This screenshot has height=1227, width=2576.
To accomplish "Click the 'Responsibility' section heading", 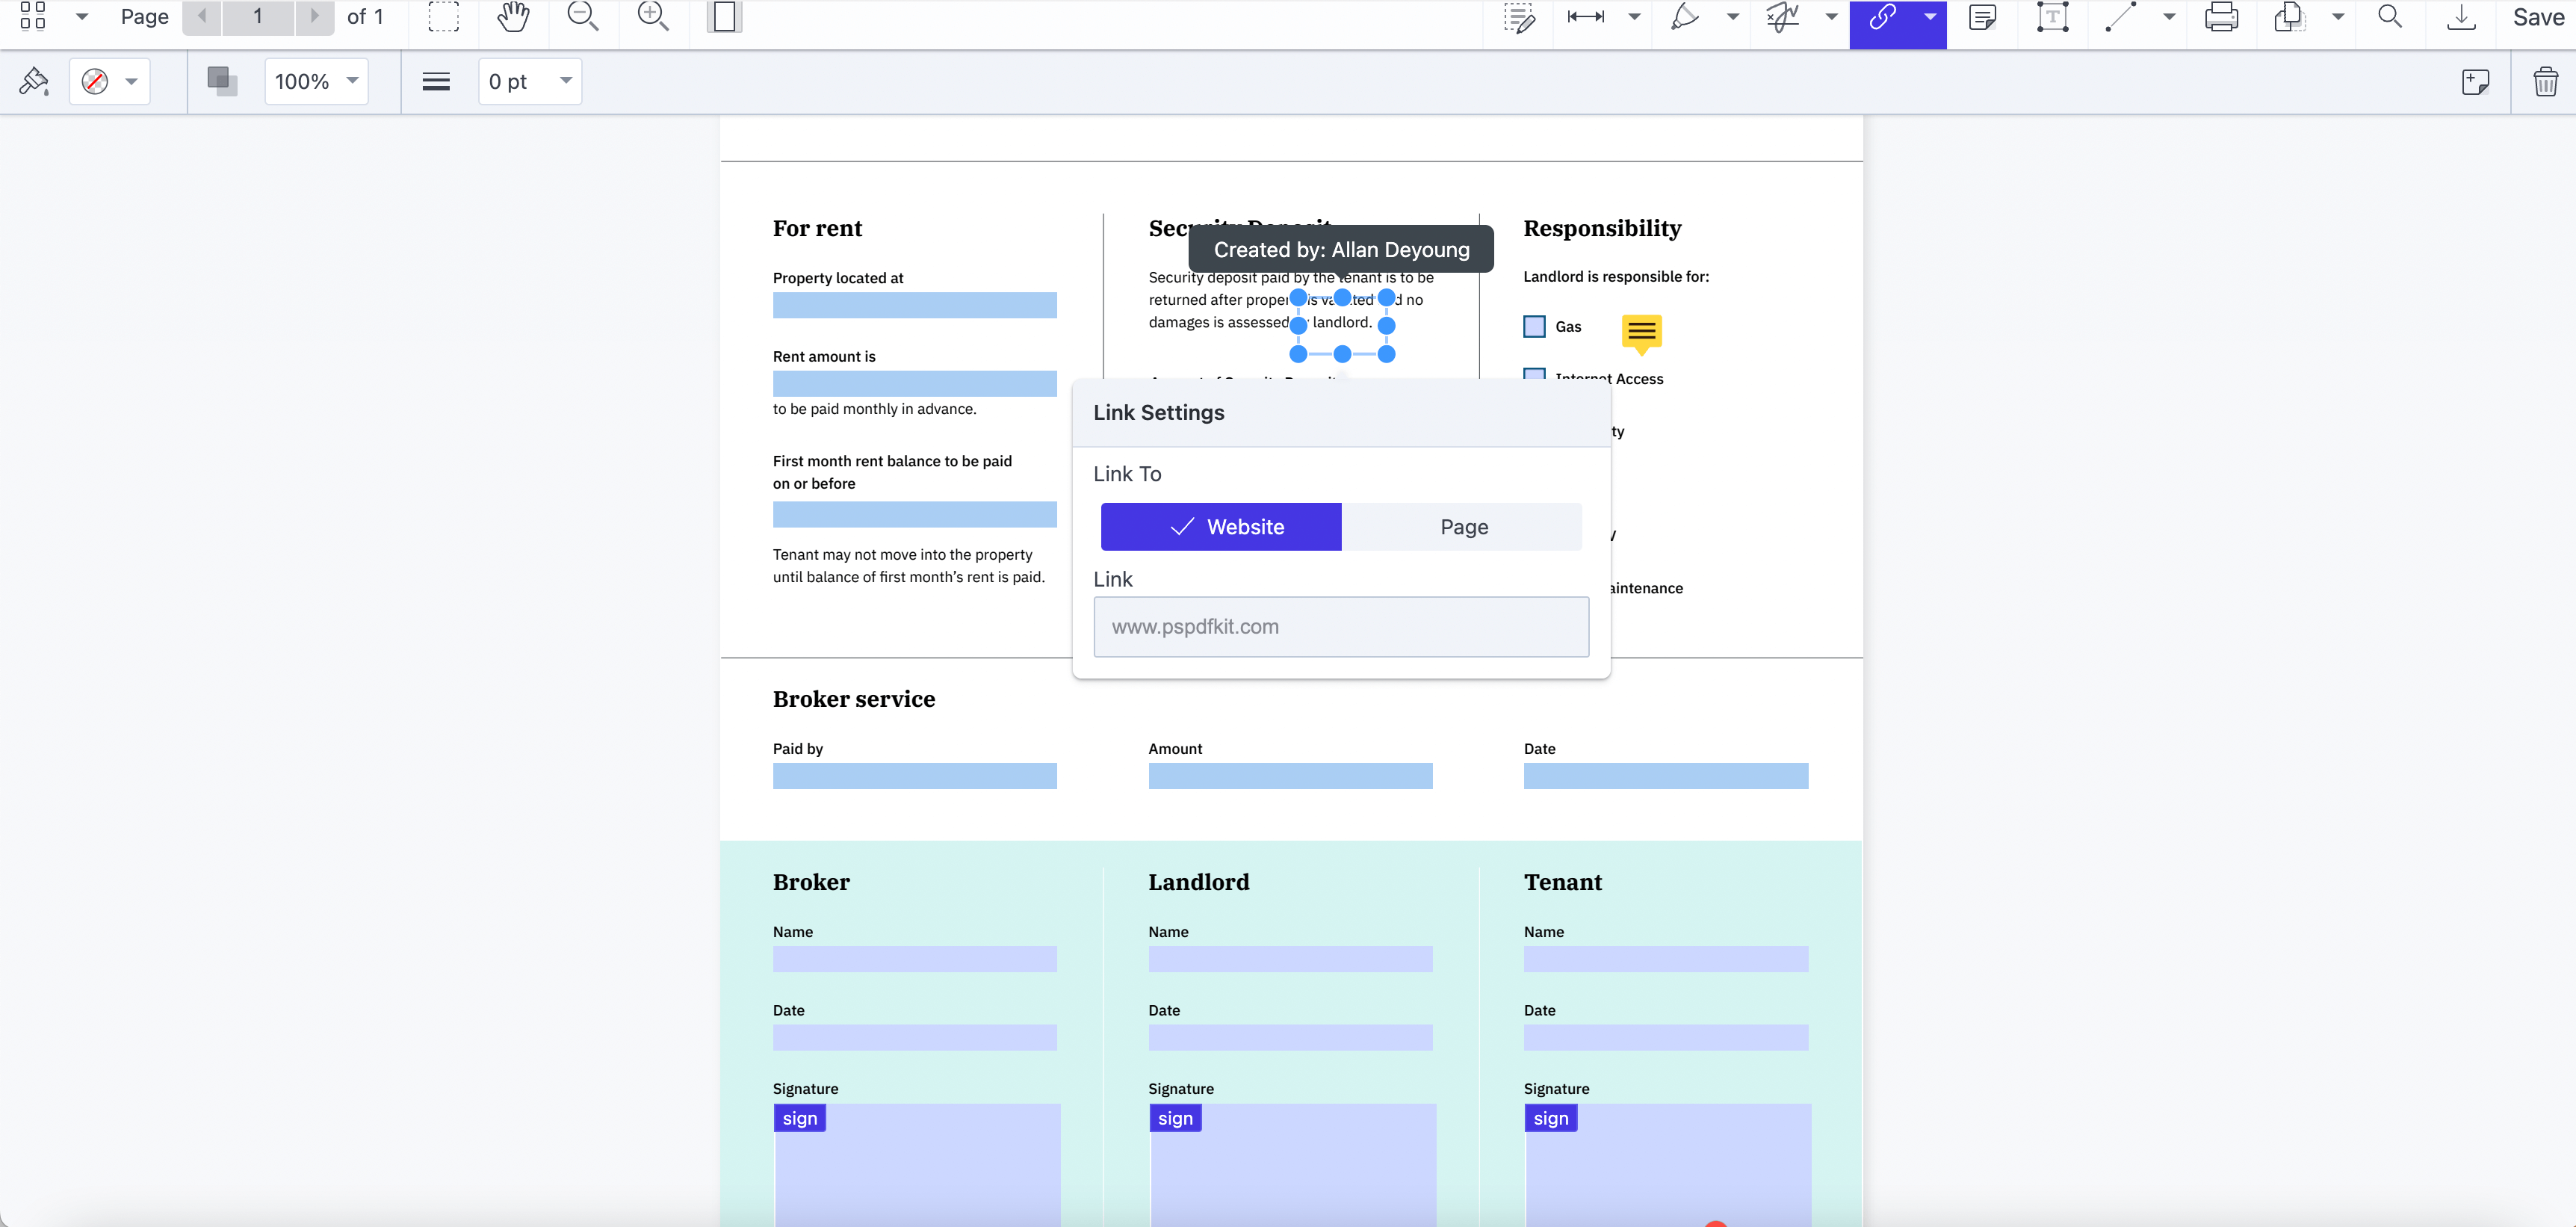I will (1602, 228).
